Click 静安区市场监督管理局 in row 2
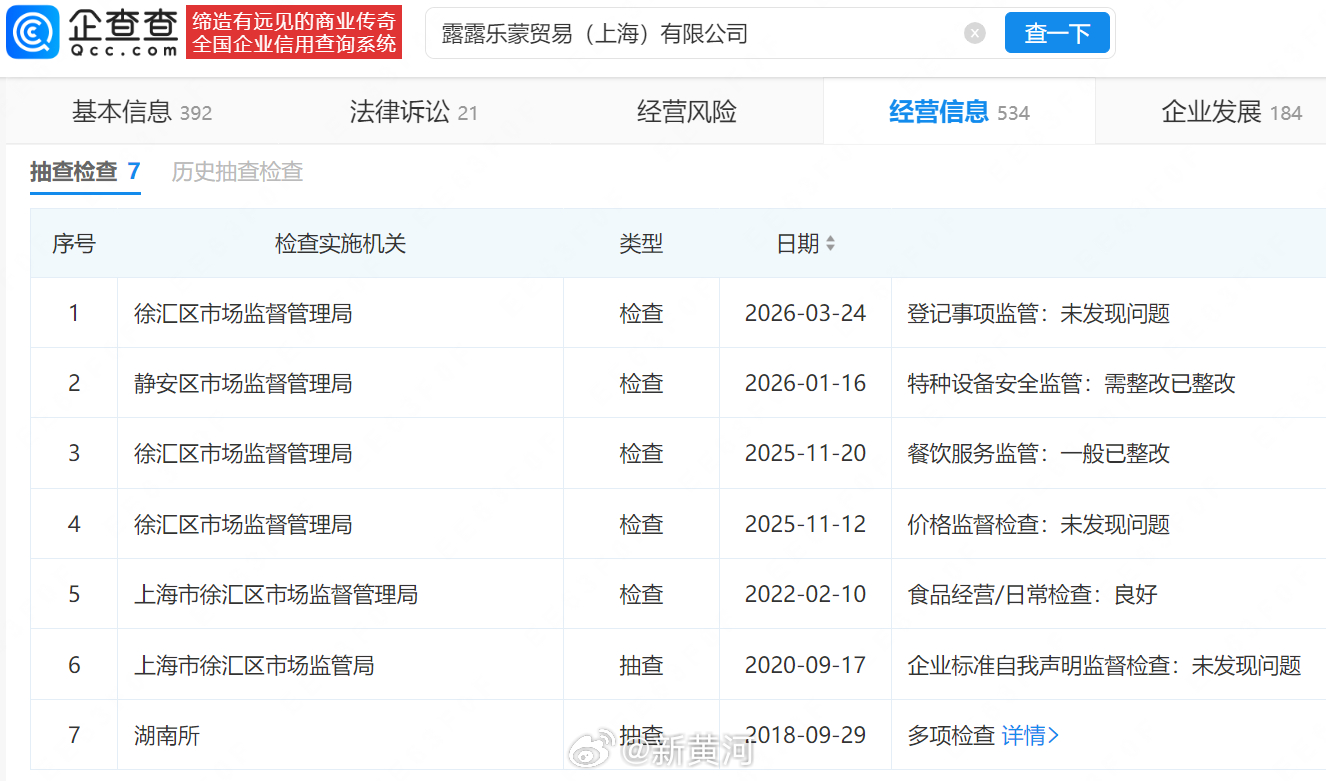The height and width of the screenshot is (781, 1326). click(x=243, y=384)
